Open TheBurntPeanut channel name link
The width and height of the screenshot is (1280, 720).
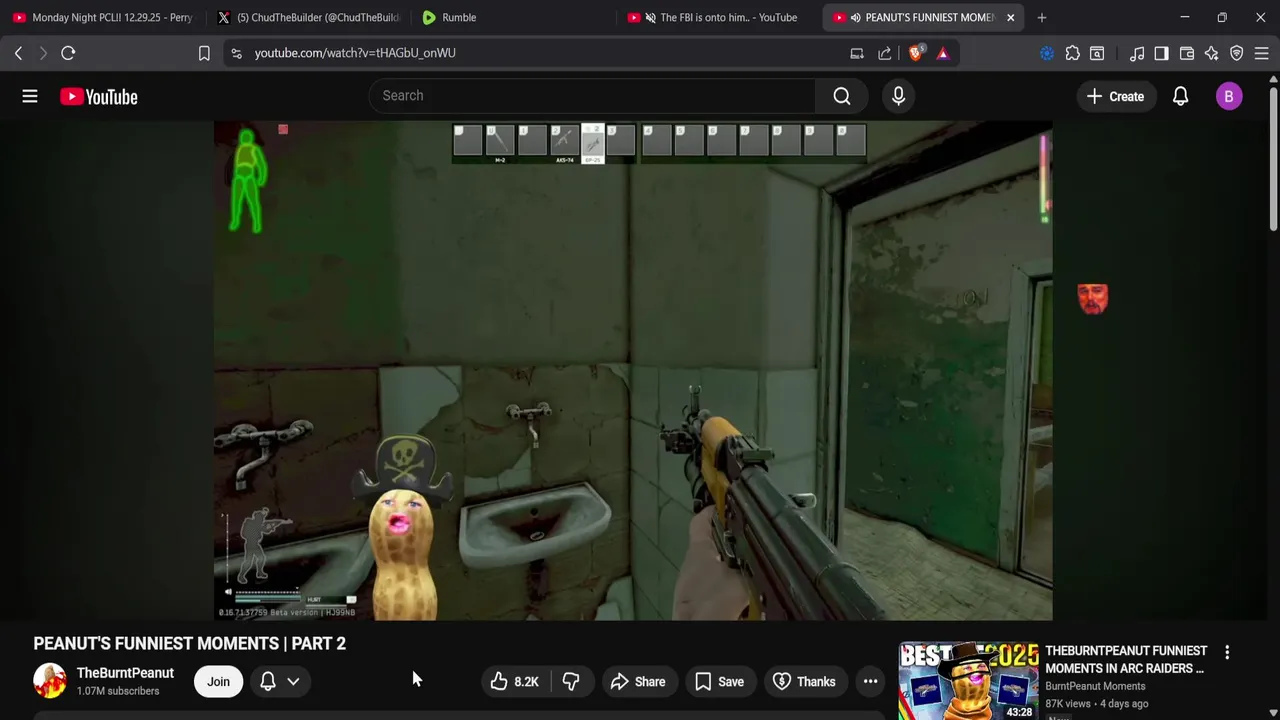[x=125, y=673]
